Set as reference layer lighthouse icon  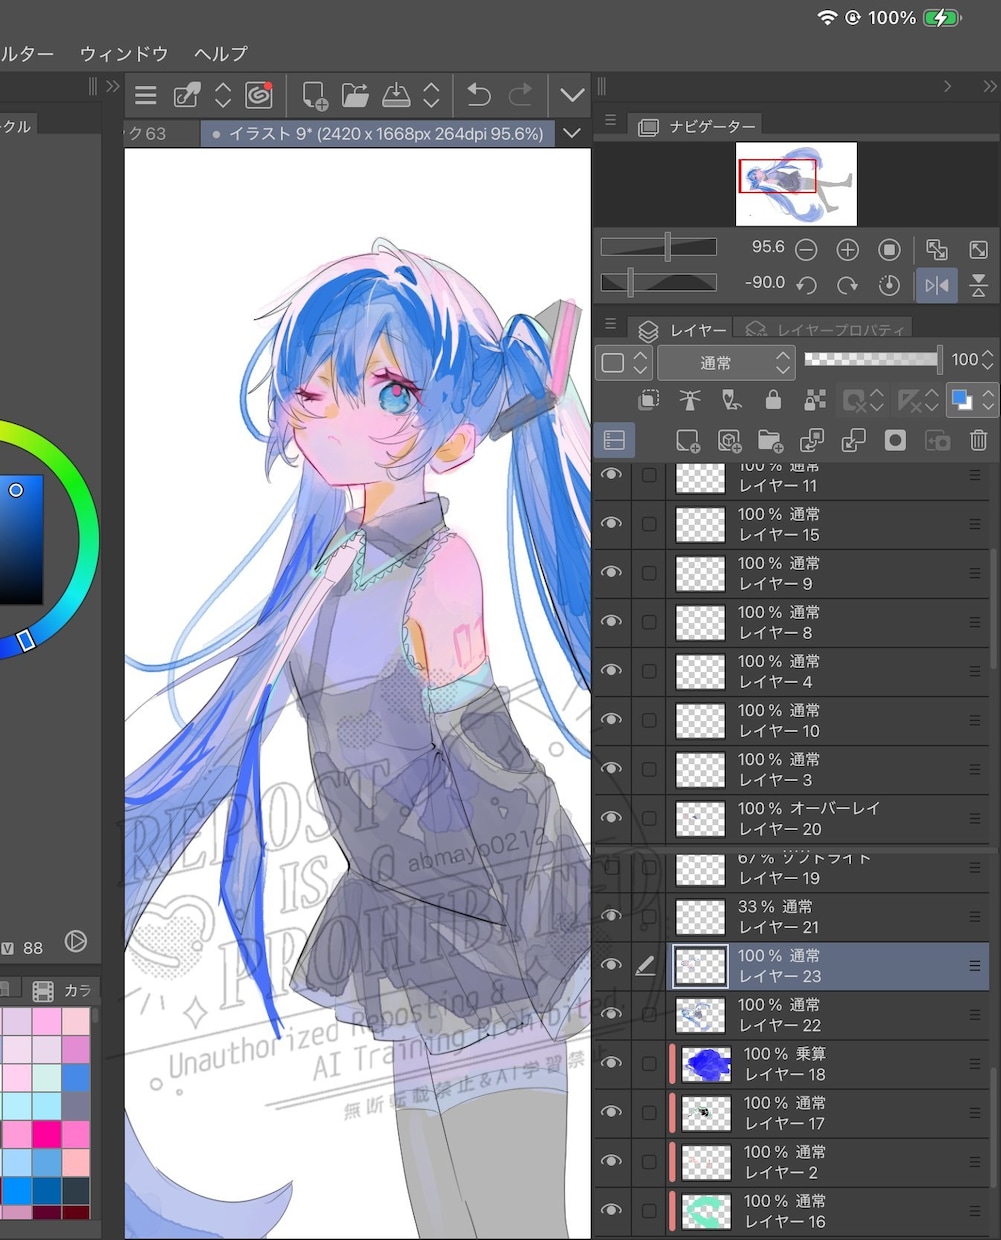[x=690, y=401]
